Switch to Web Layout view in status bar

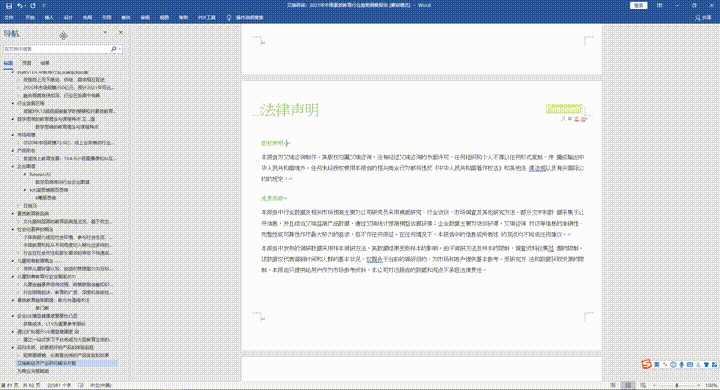pyautogui.click(x=643, y=385)
